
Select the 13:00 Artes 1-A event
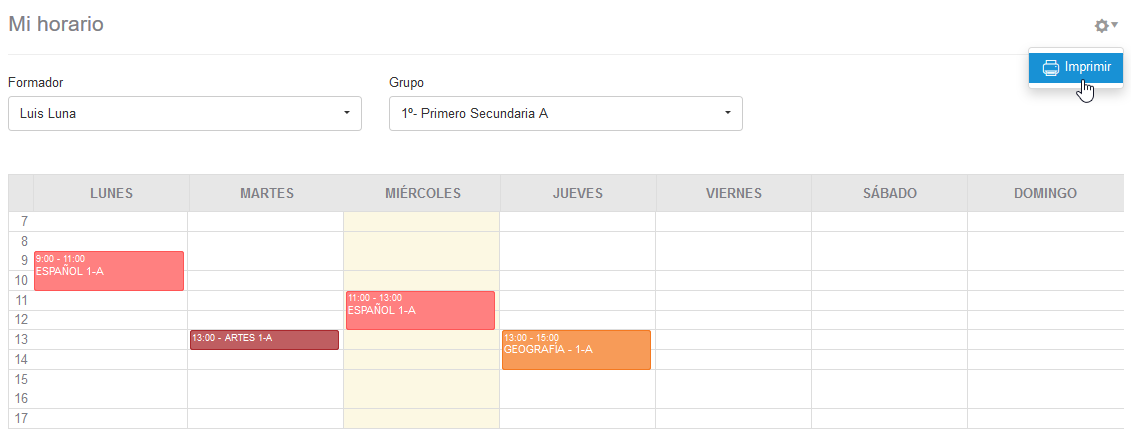click(264, 340)
